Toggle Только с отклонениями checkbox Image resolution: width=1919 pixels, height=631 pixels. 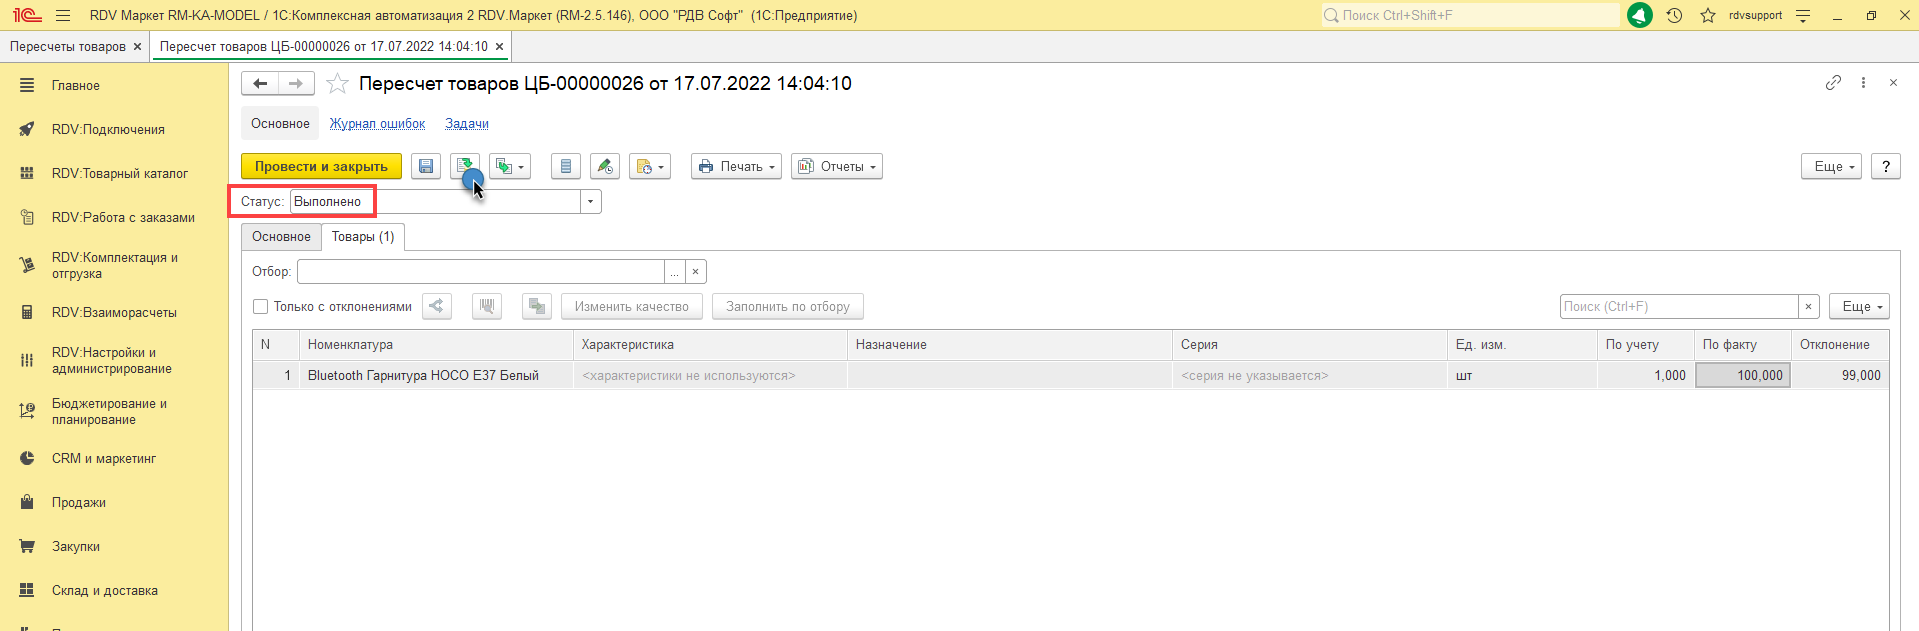tap(261, 307)
